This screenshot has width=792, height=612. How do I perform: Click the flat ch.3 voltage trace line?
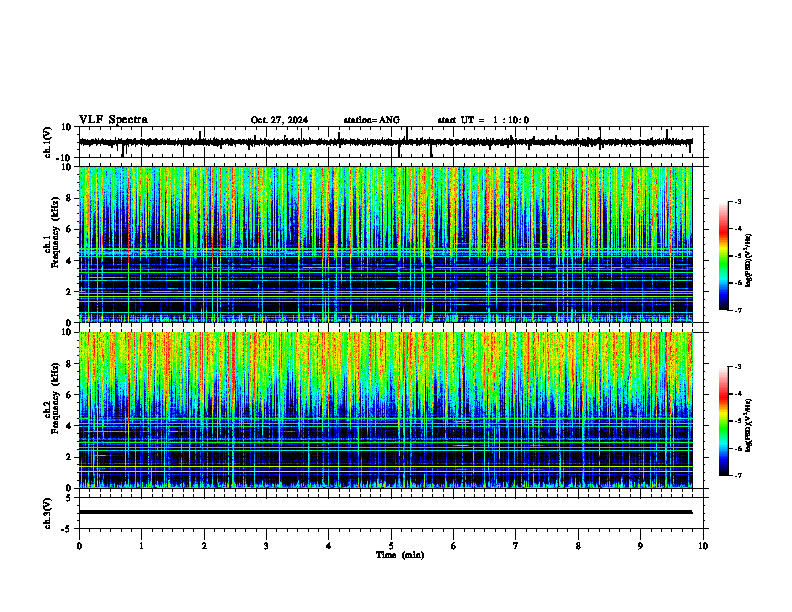pyautogui.click(x=386, y=512)
